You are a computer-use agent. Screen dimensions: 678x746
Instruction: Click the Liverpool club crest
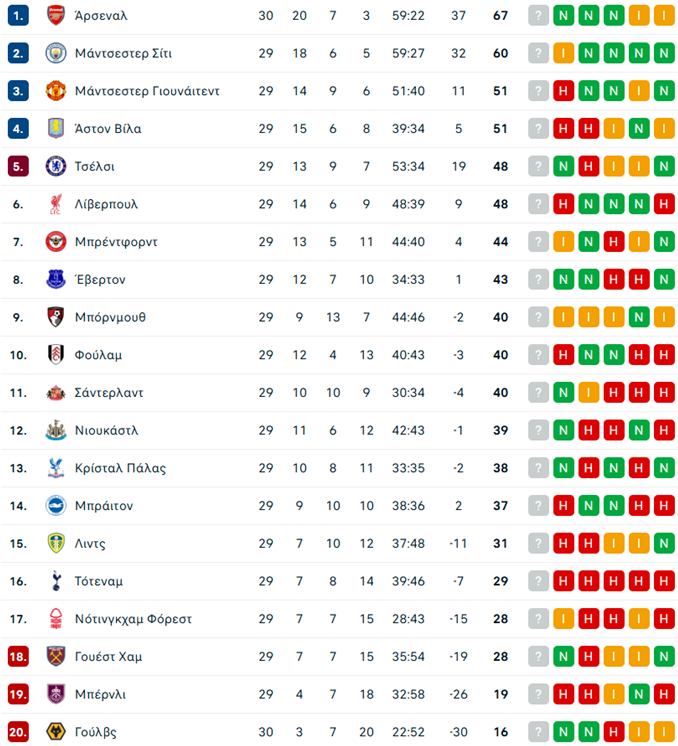coord(55,204)
